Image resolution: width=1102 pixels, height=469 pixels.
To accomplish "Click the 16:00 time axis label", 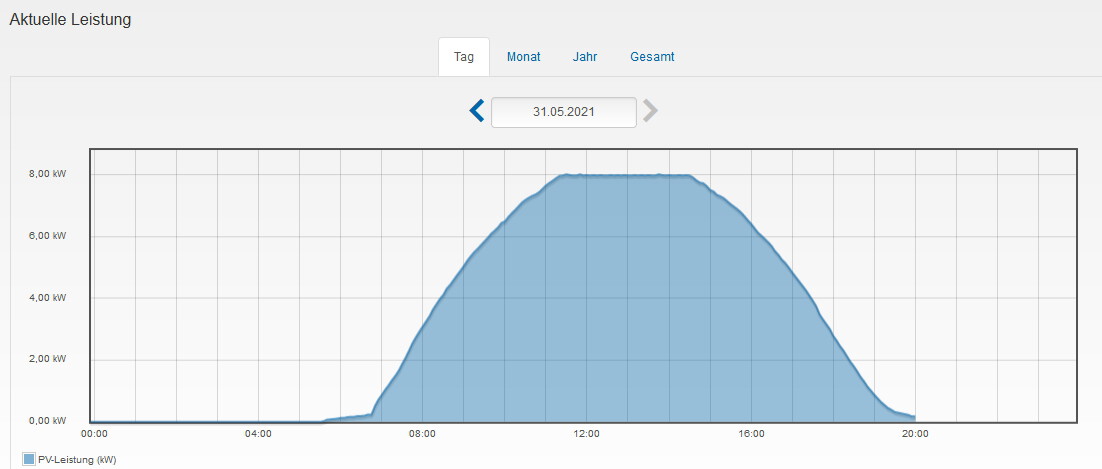I will 751,434.
